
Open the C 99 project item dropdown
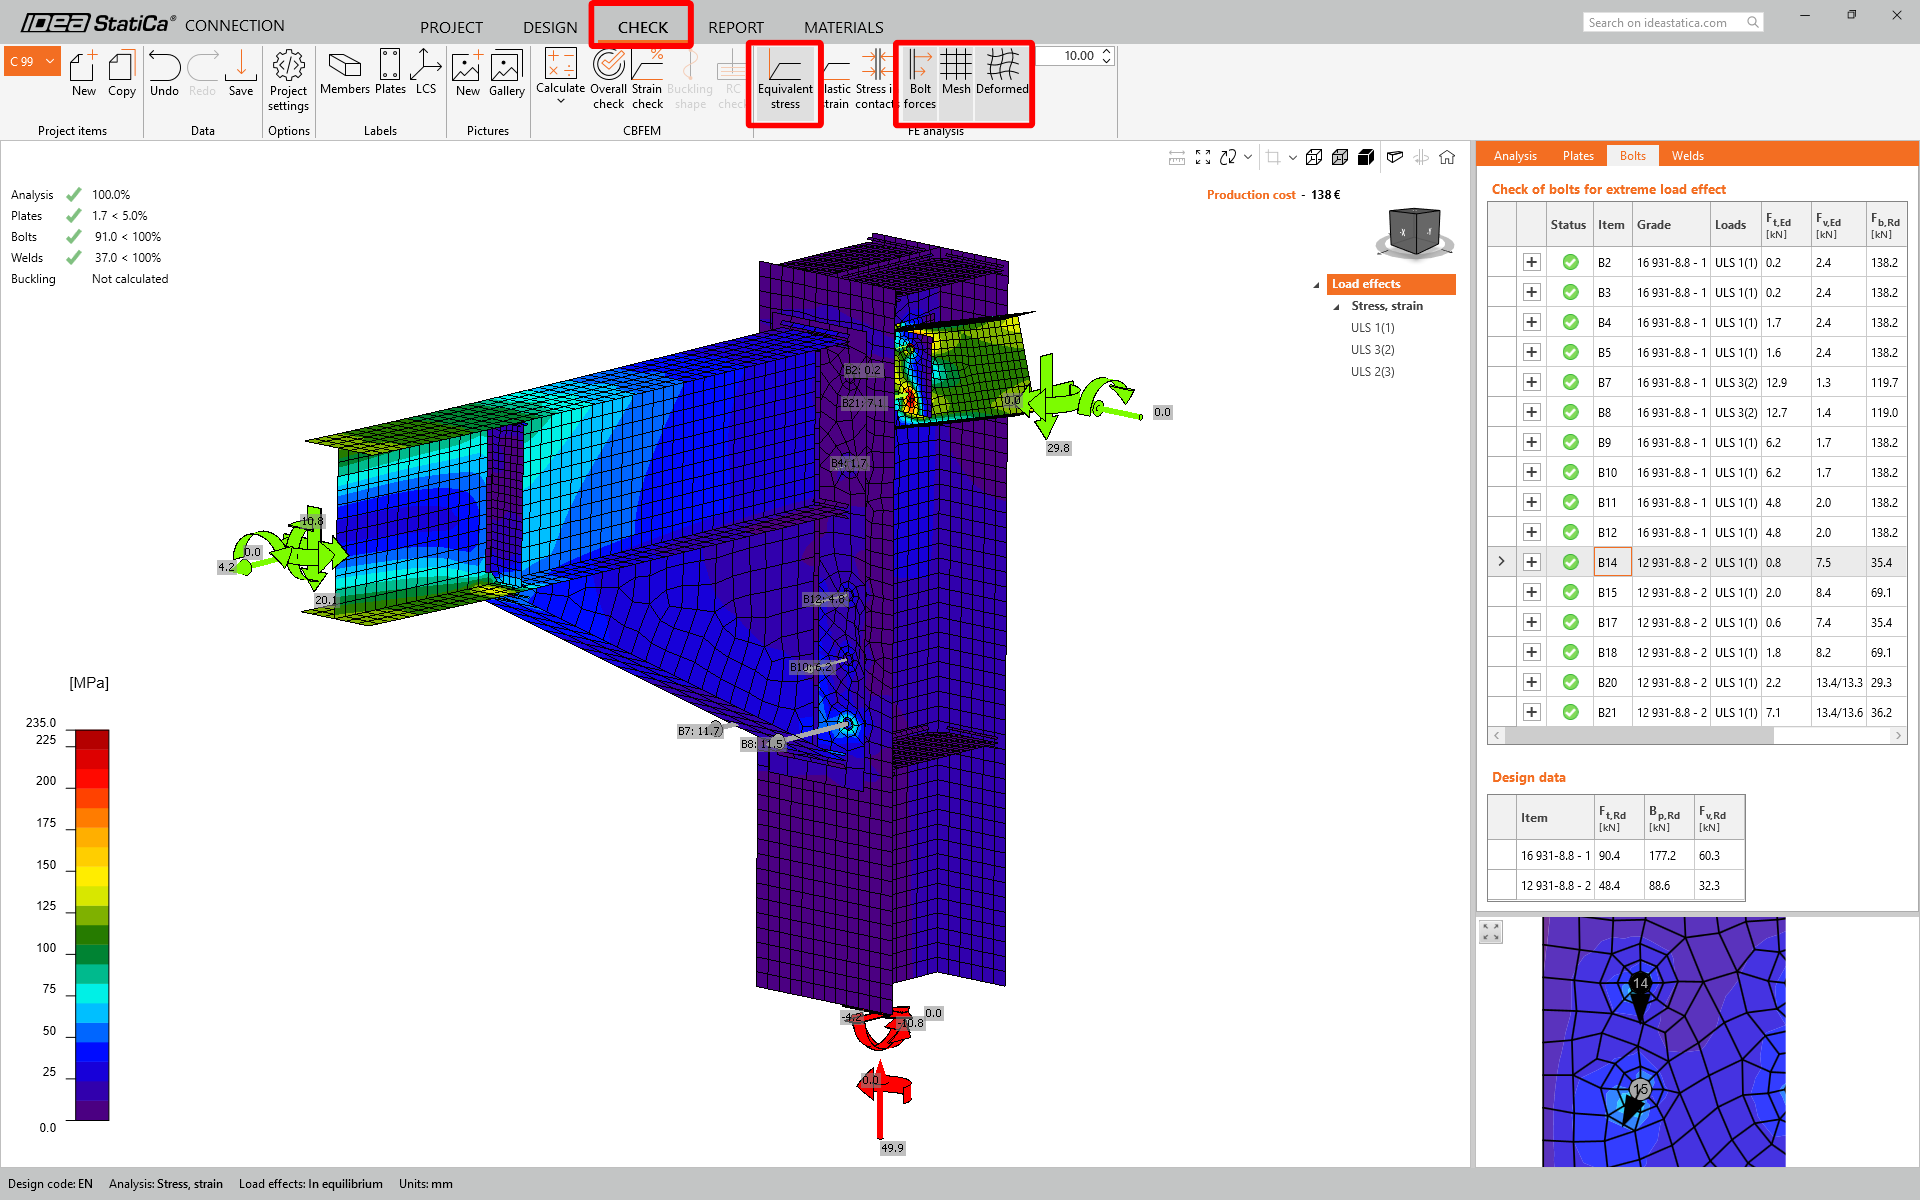50,62
